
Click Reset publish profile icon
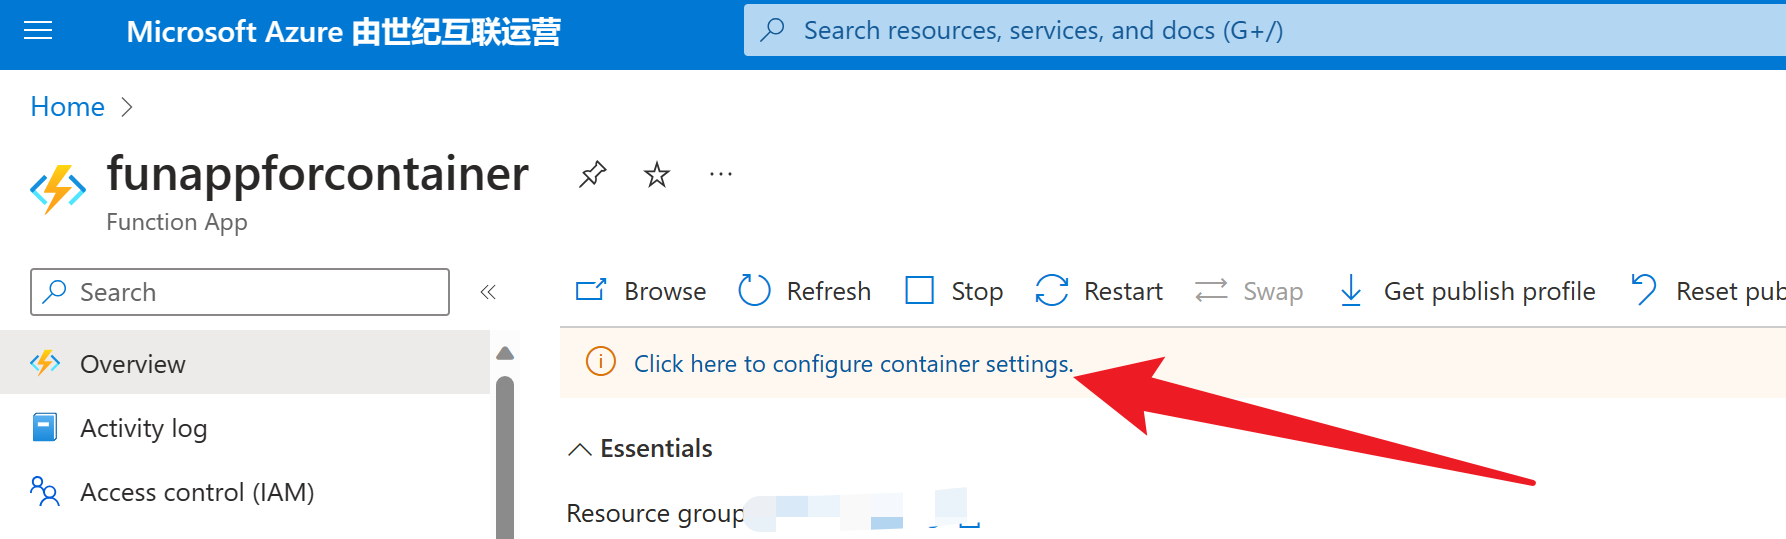pyautogui.click(x=1644, y=290)
